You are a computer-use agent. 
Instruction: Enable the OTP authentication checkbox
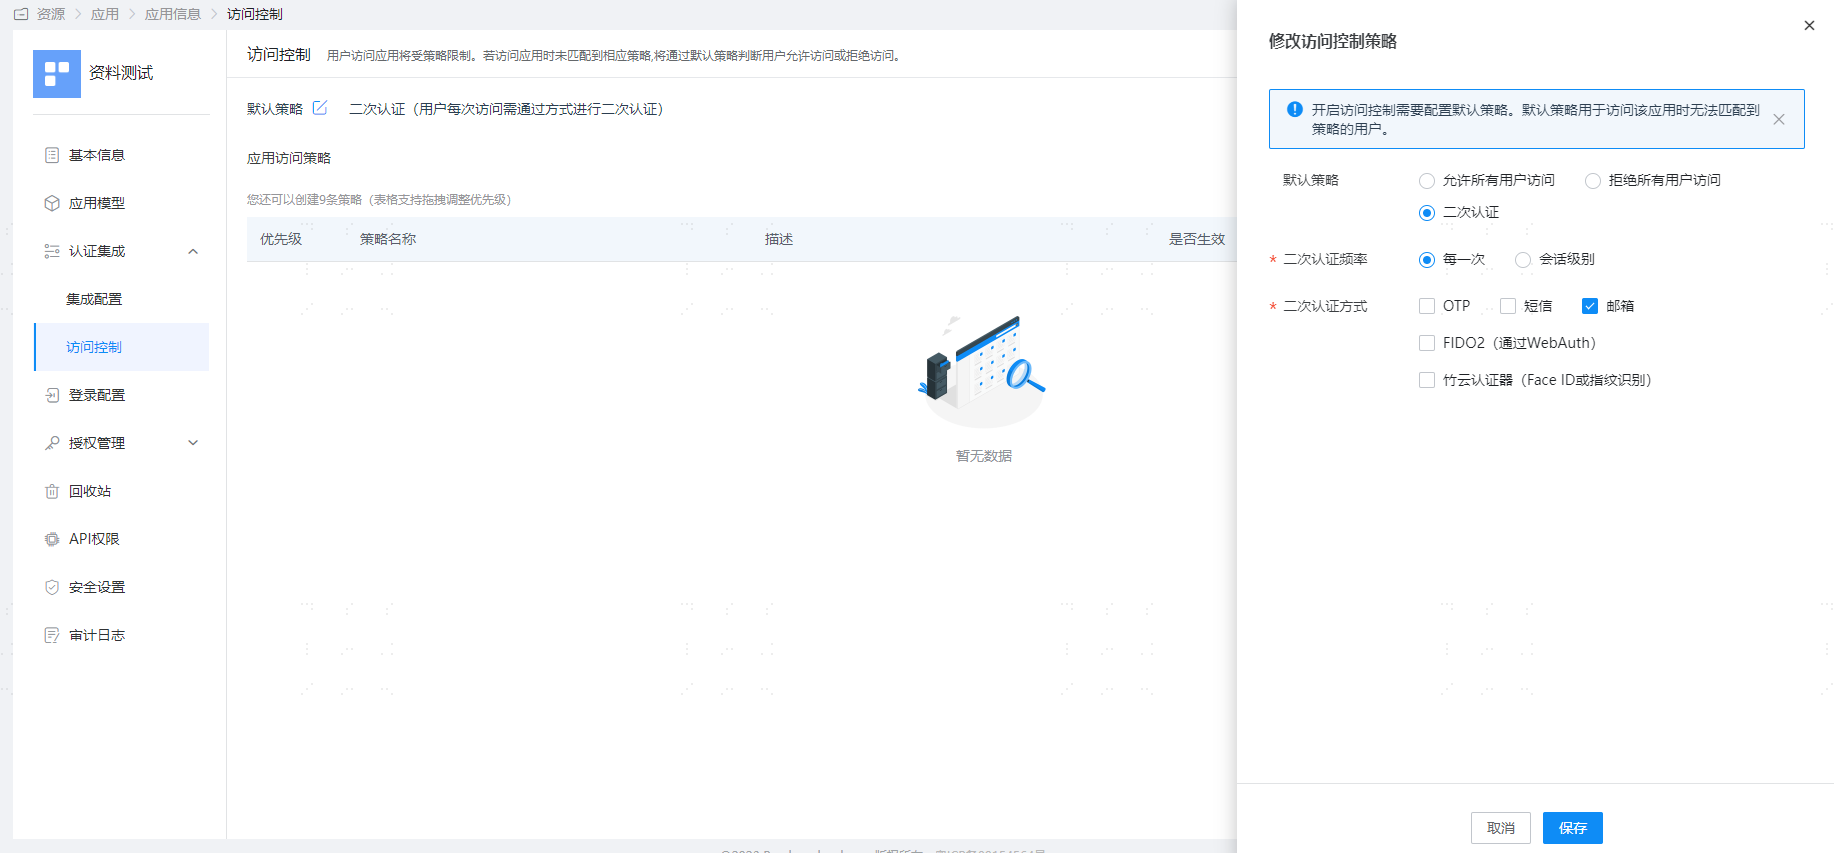click(1427, 306)
